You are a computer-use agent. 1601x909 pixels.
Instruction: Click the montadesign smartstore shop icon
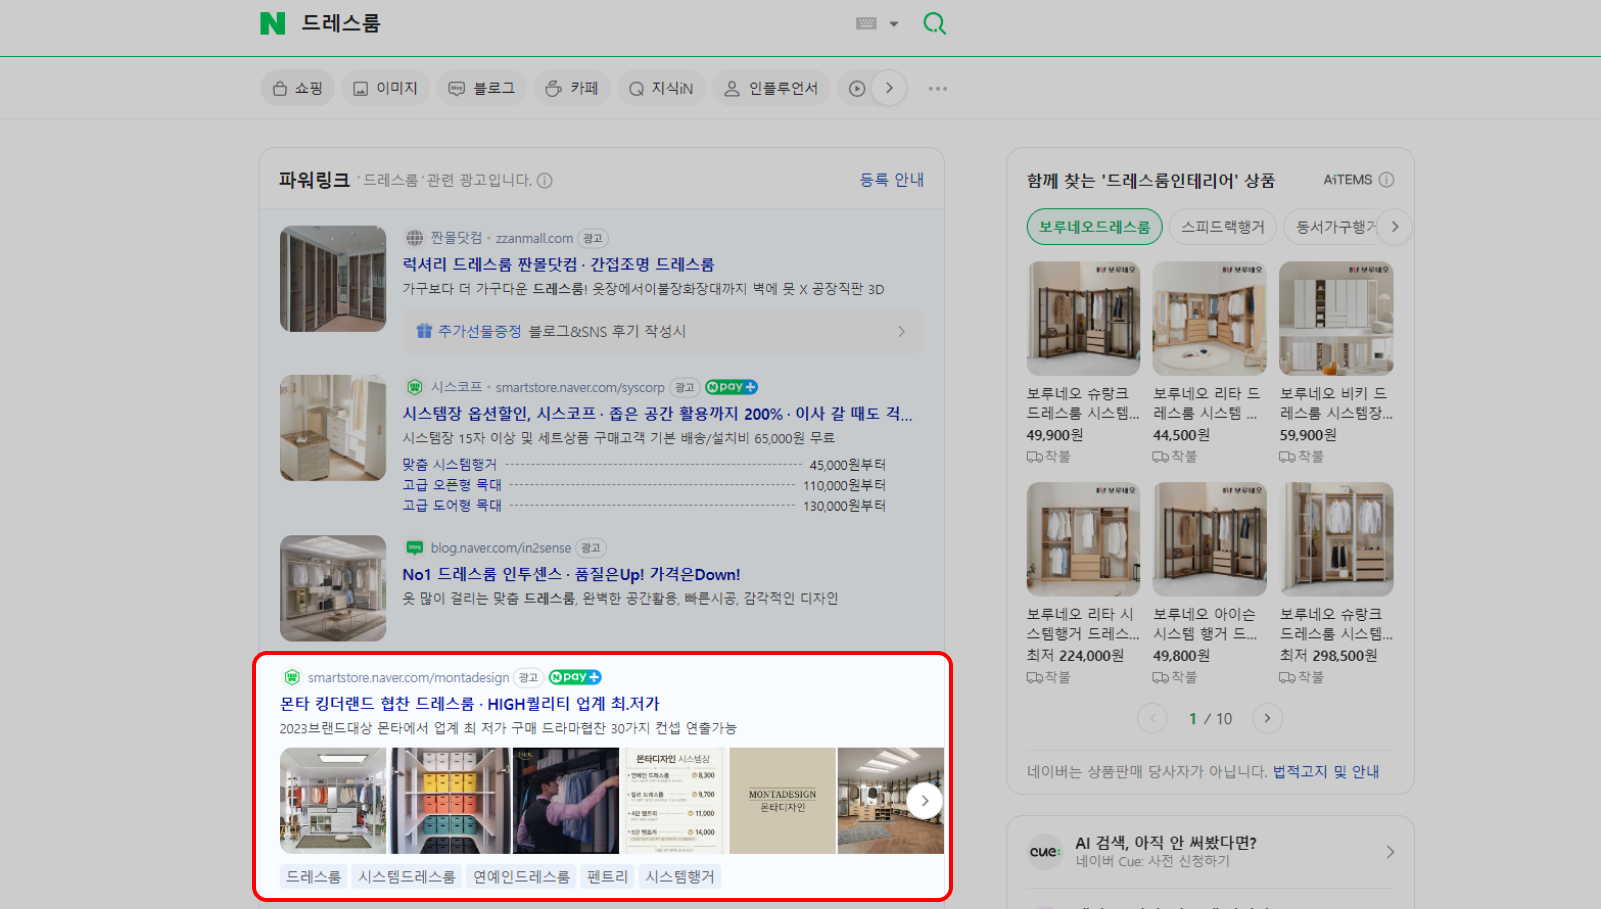[x=291, y=677]
